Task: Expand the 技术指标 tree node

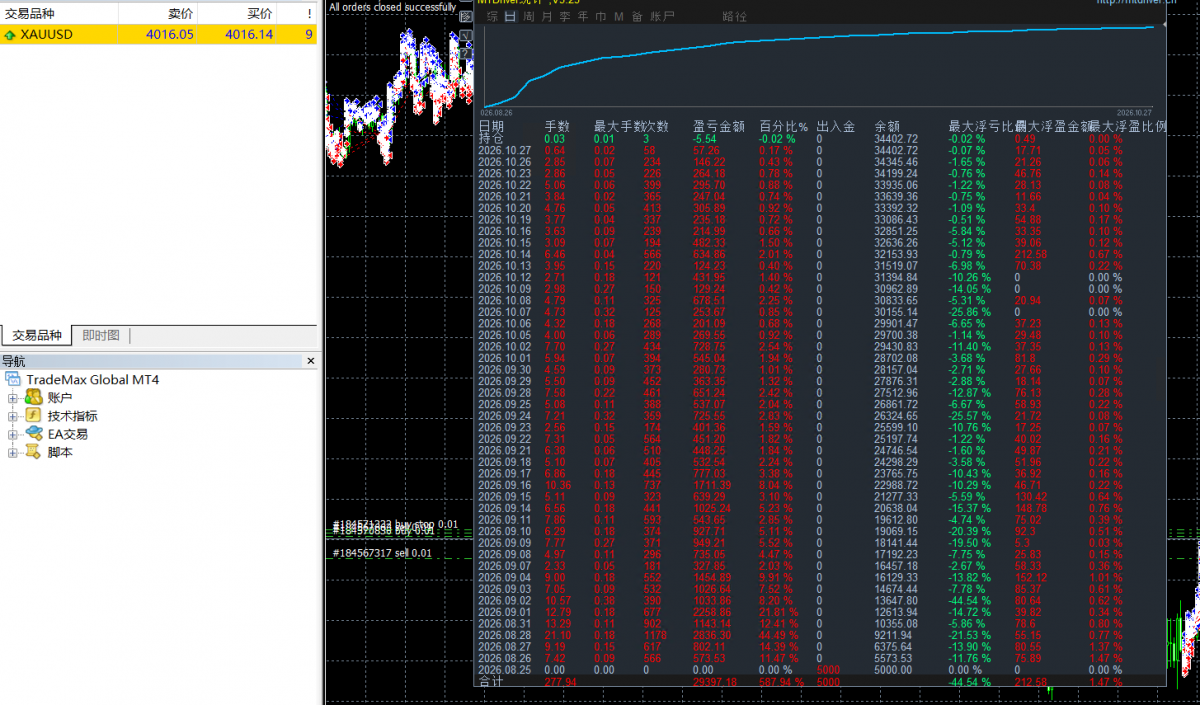Action: tap(13, 416)
